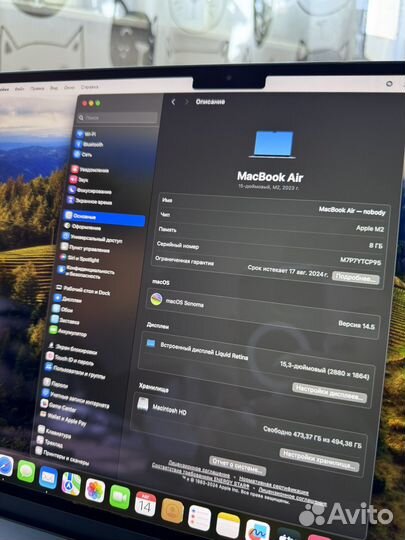Viewport: 405px width, 540px height.
Task: Open Настройки дисплеев… button
Action: [x=329, y=393]
